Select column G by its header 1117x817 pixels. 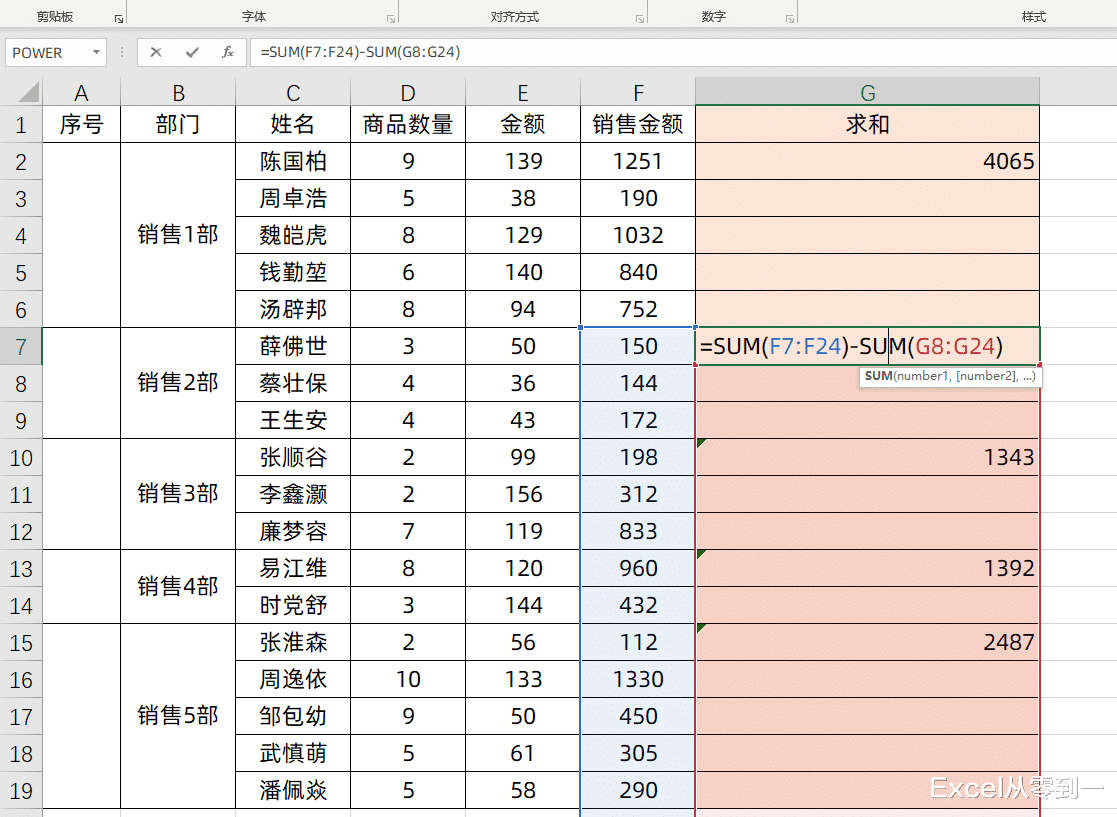point(866,90)
